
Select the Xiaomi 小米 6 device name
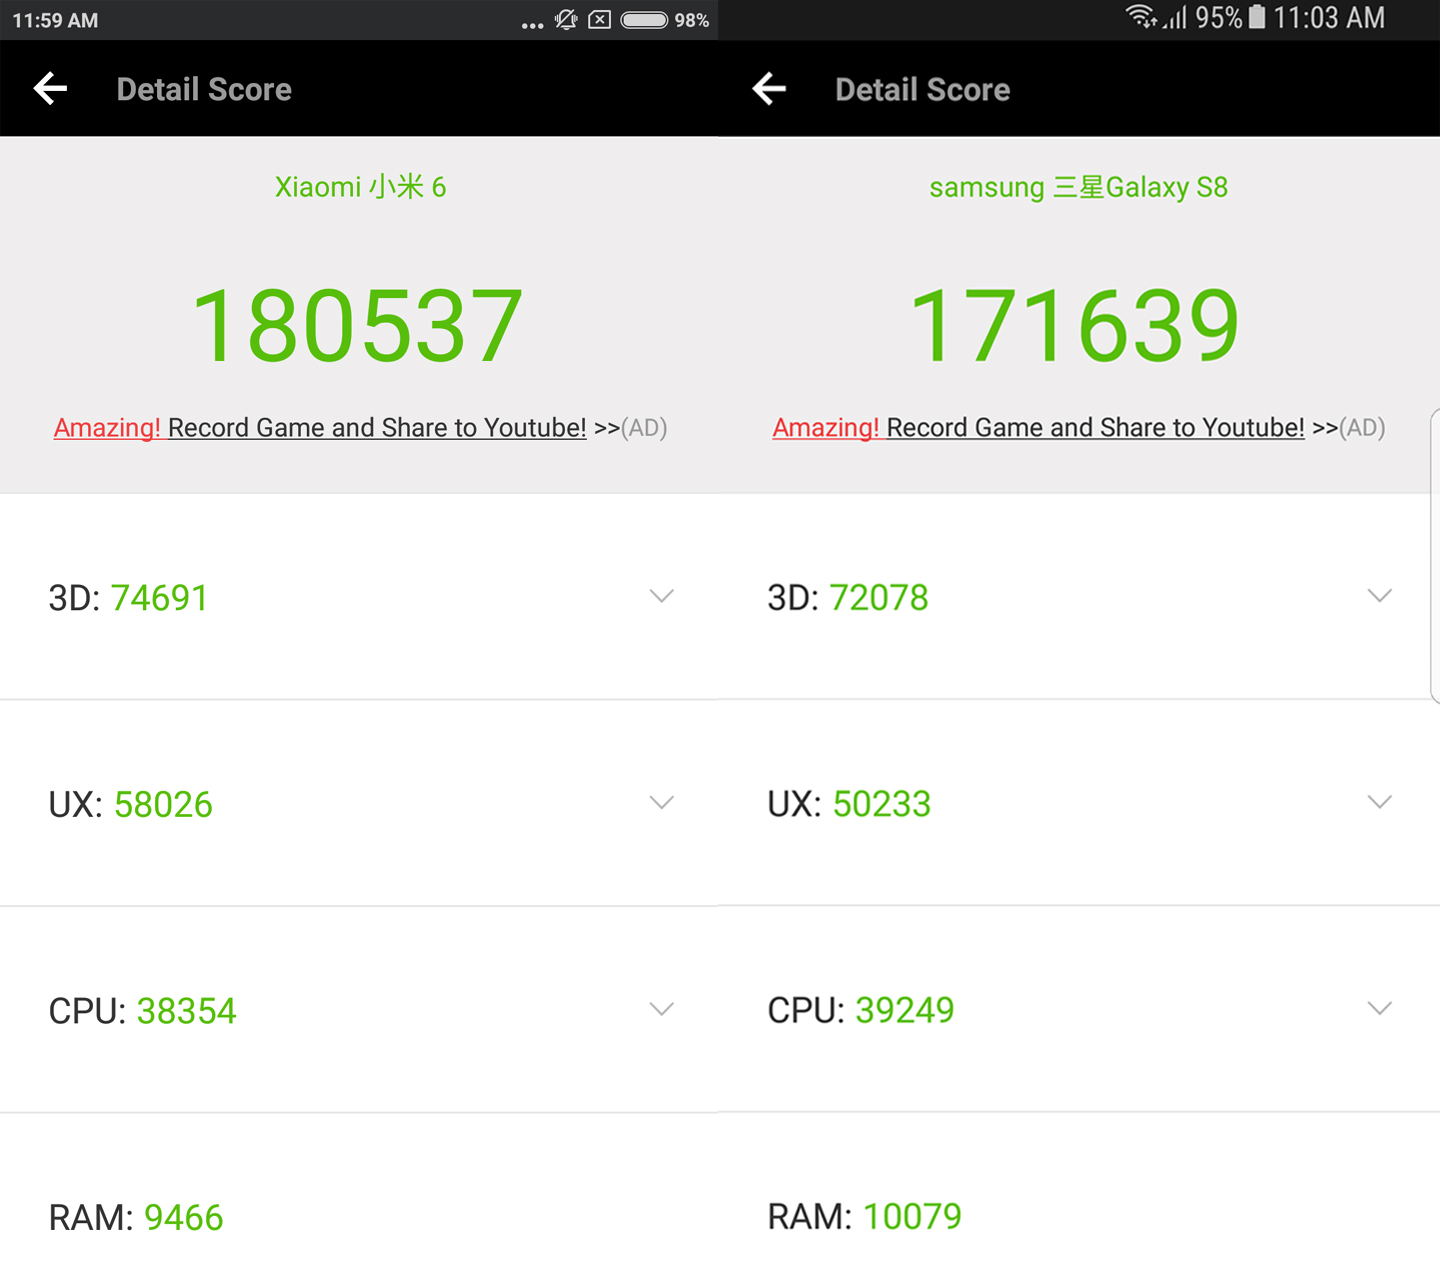[x=360, y=187]
